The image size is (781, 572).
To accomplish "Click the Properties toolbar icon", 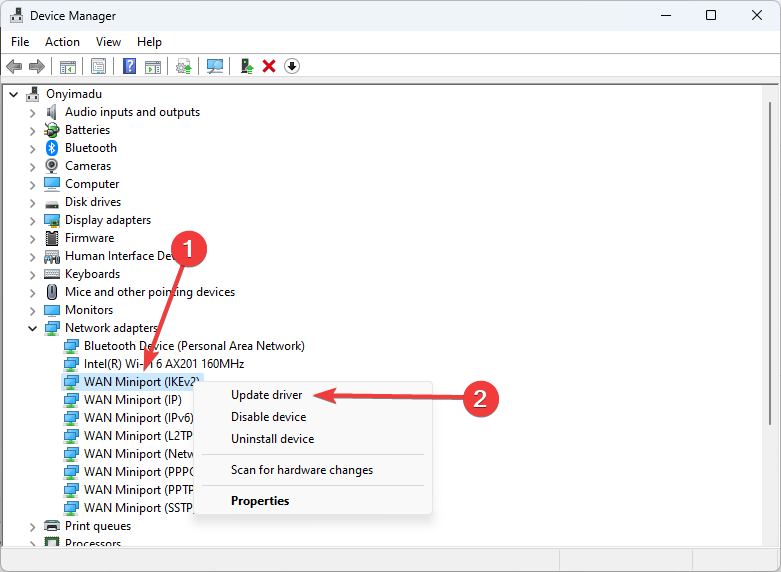I will 98,66.
